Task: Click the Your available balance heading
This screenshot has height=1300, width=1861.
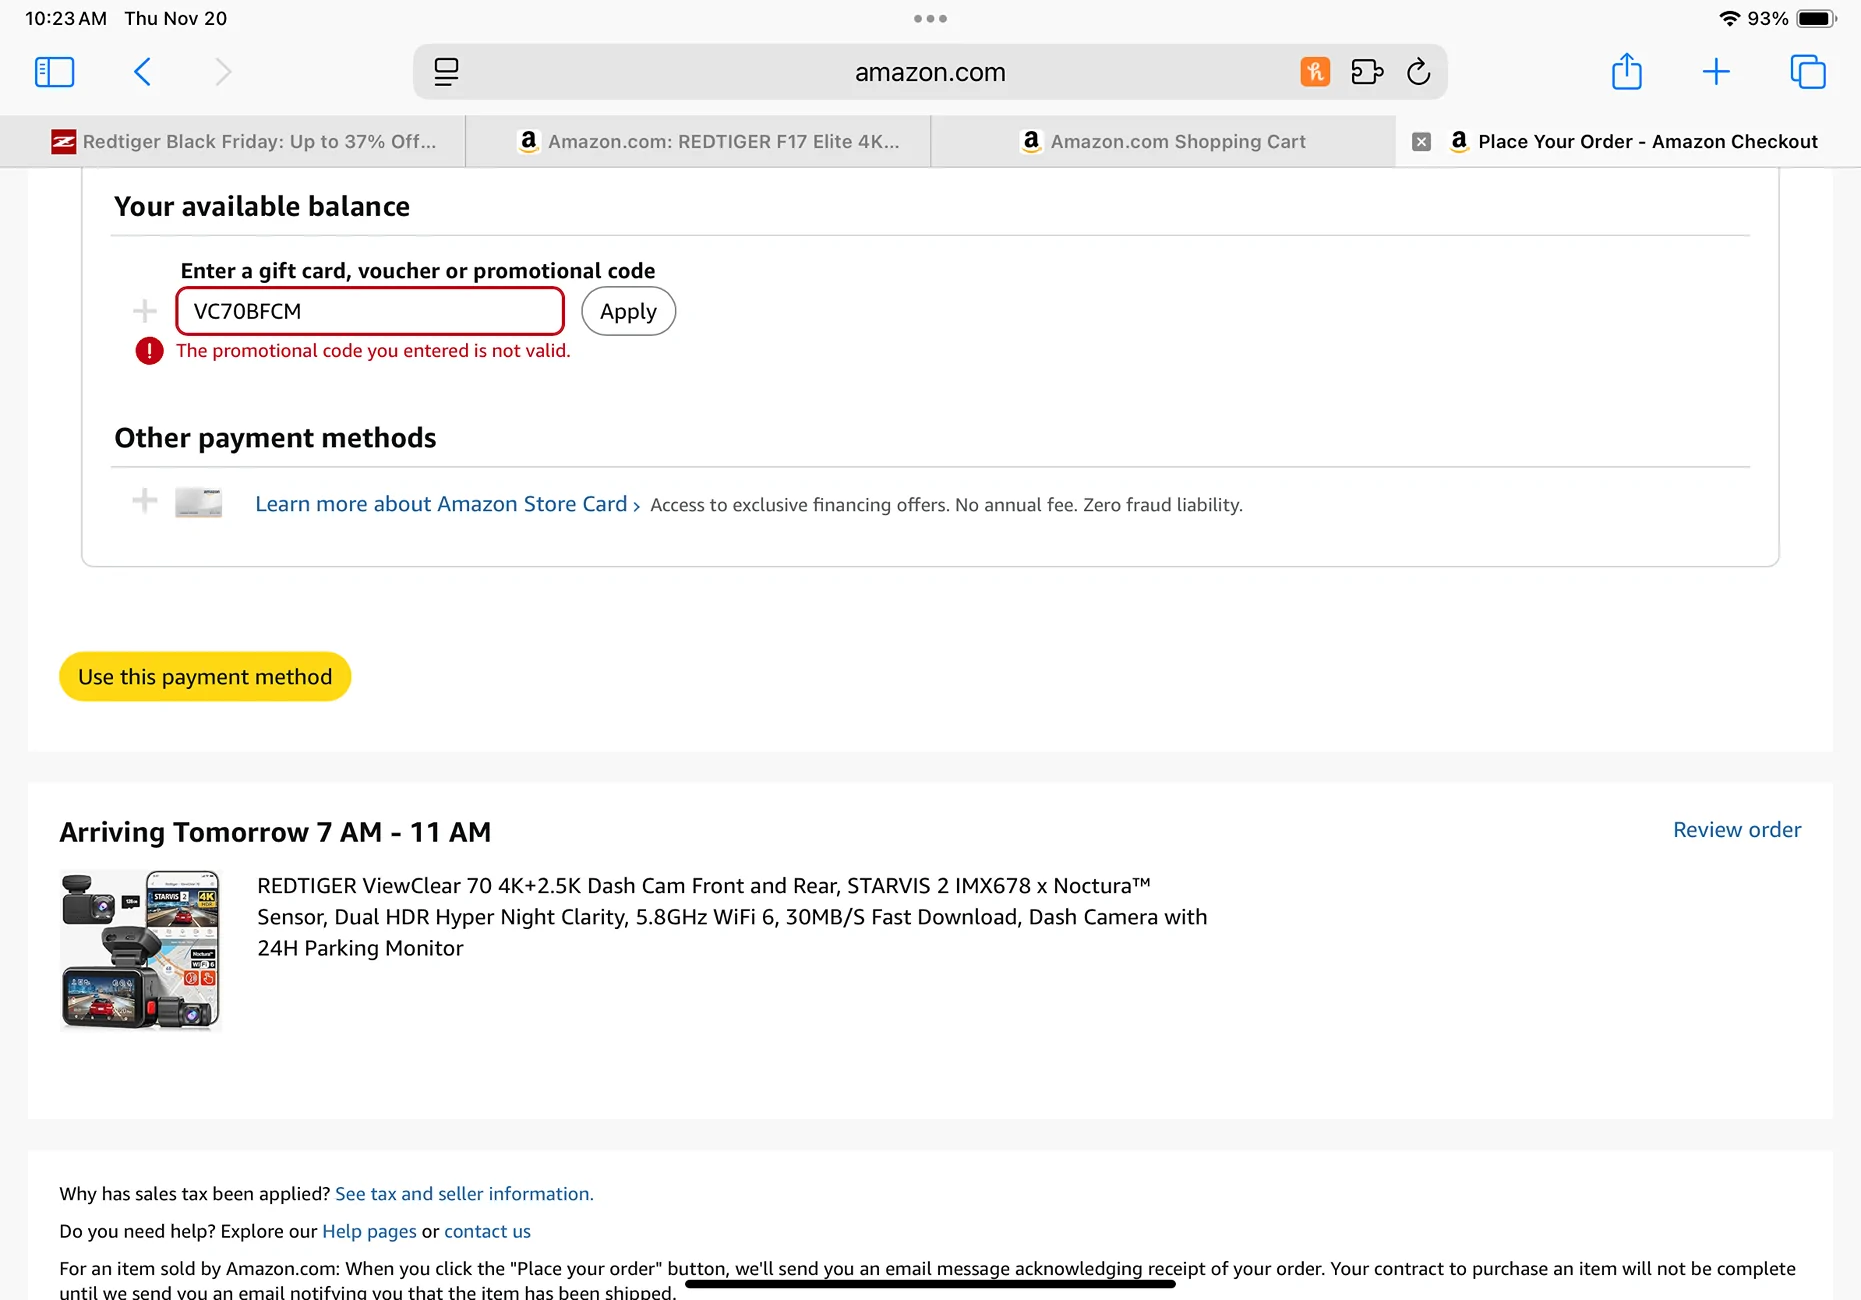Action: click(262, 206)
